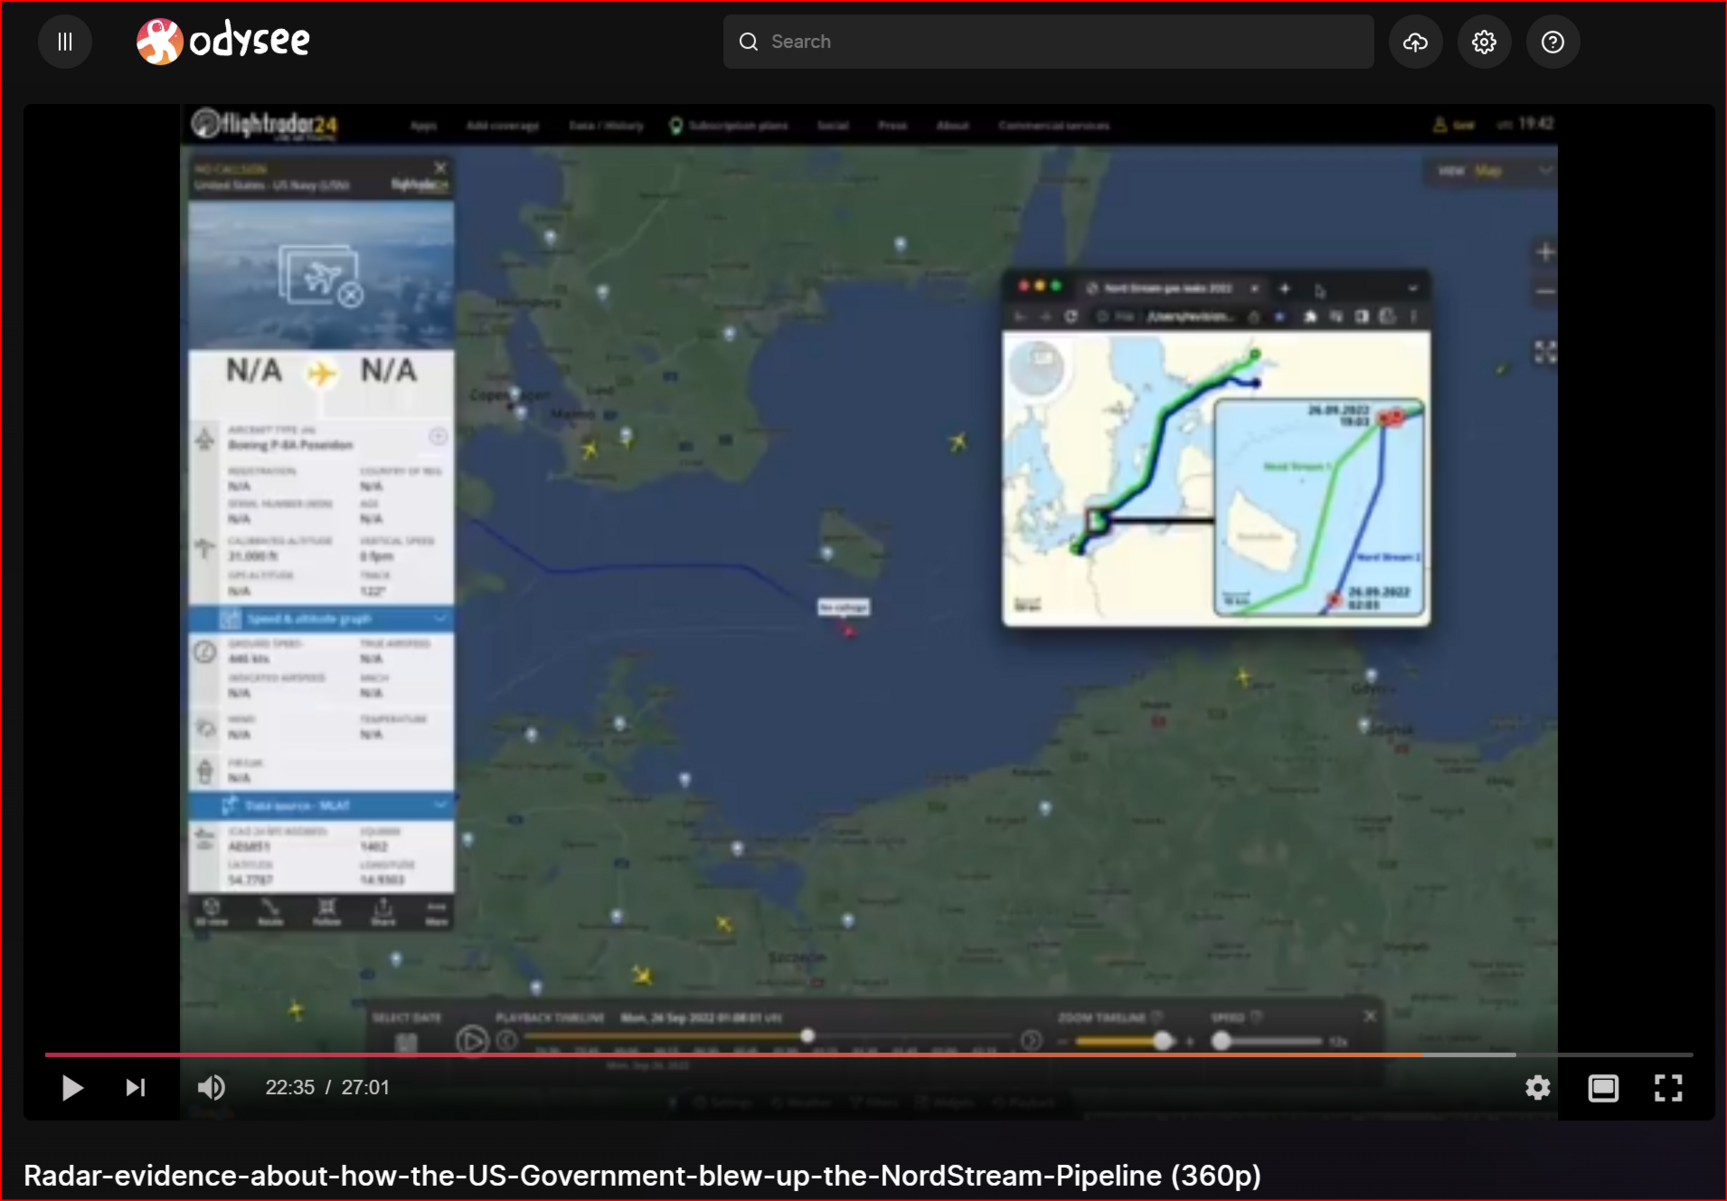This screenshot has width=1727, height=1201.
Task: Click the Odysee sidebar menu icon
Action: [x=65, y=42]
